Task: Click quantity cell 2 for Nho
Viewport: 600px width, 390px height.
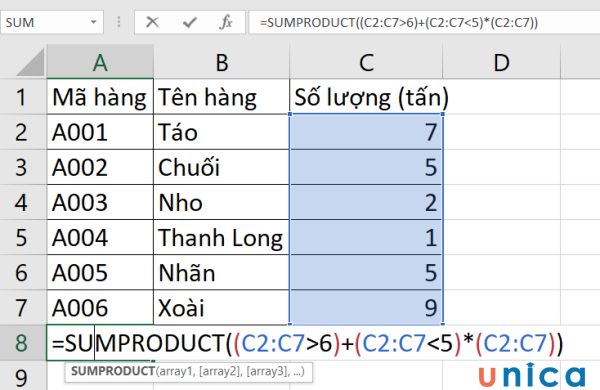Action: click(366, 202)
